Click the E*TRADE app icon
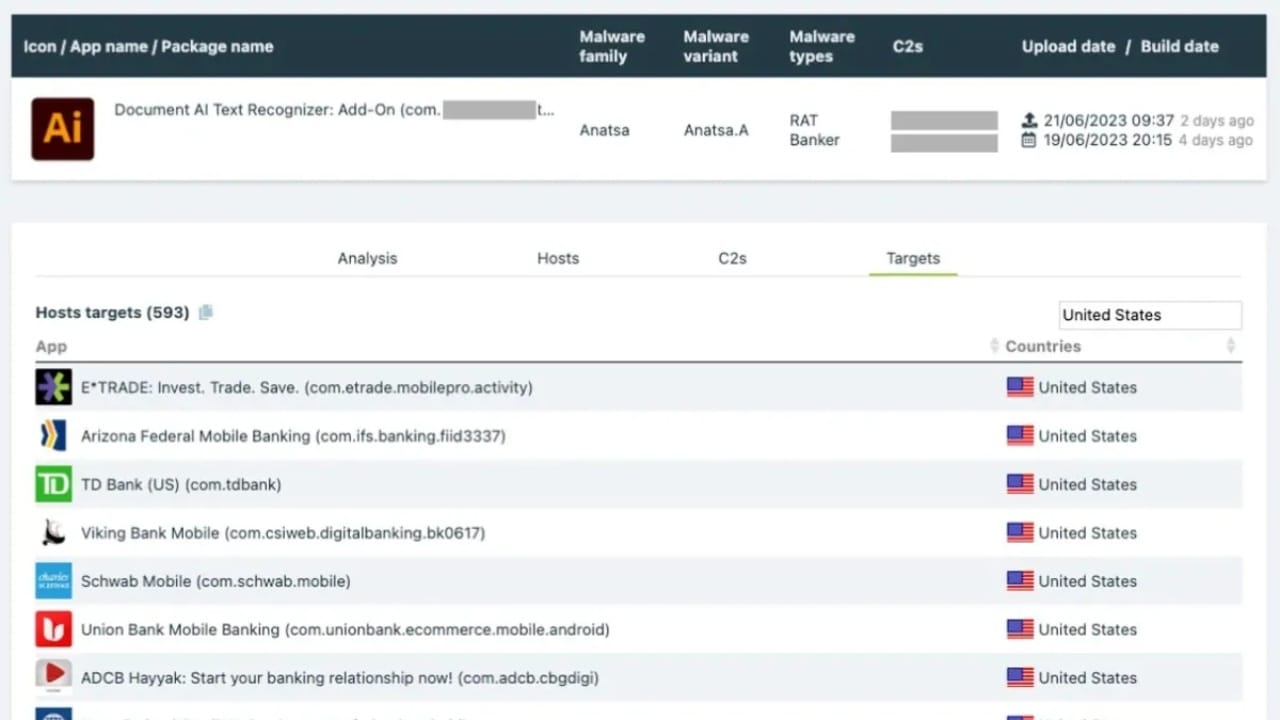The height and width of the screenshot is (720, 1280). coord(53,387)
